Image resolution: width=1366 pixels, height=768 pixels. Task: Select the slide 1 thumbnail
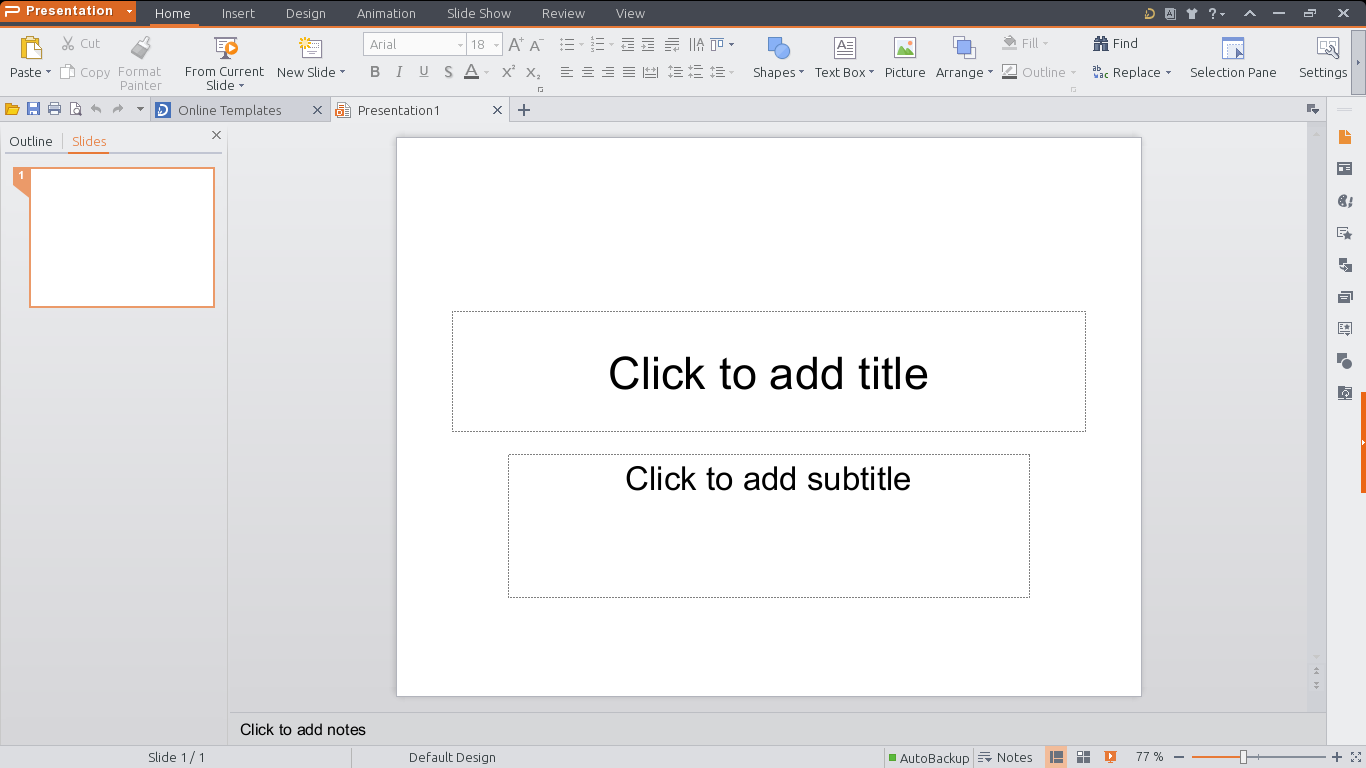(x=121, y=237)
